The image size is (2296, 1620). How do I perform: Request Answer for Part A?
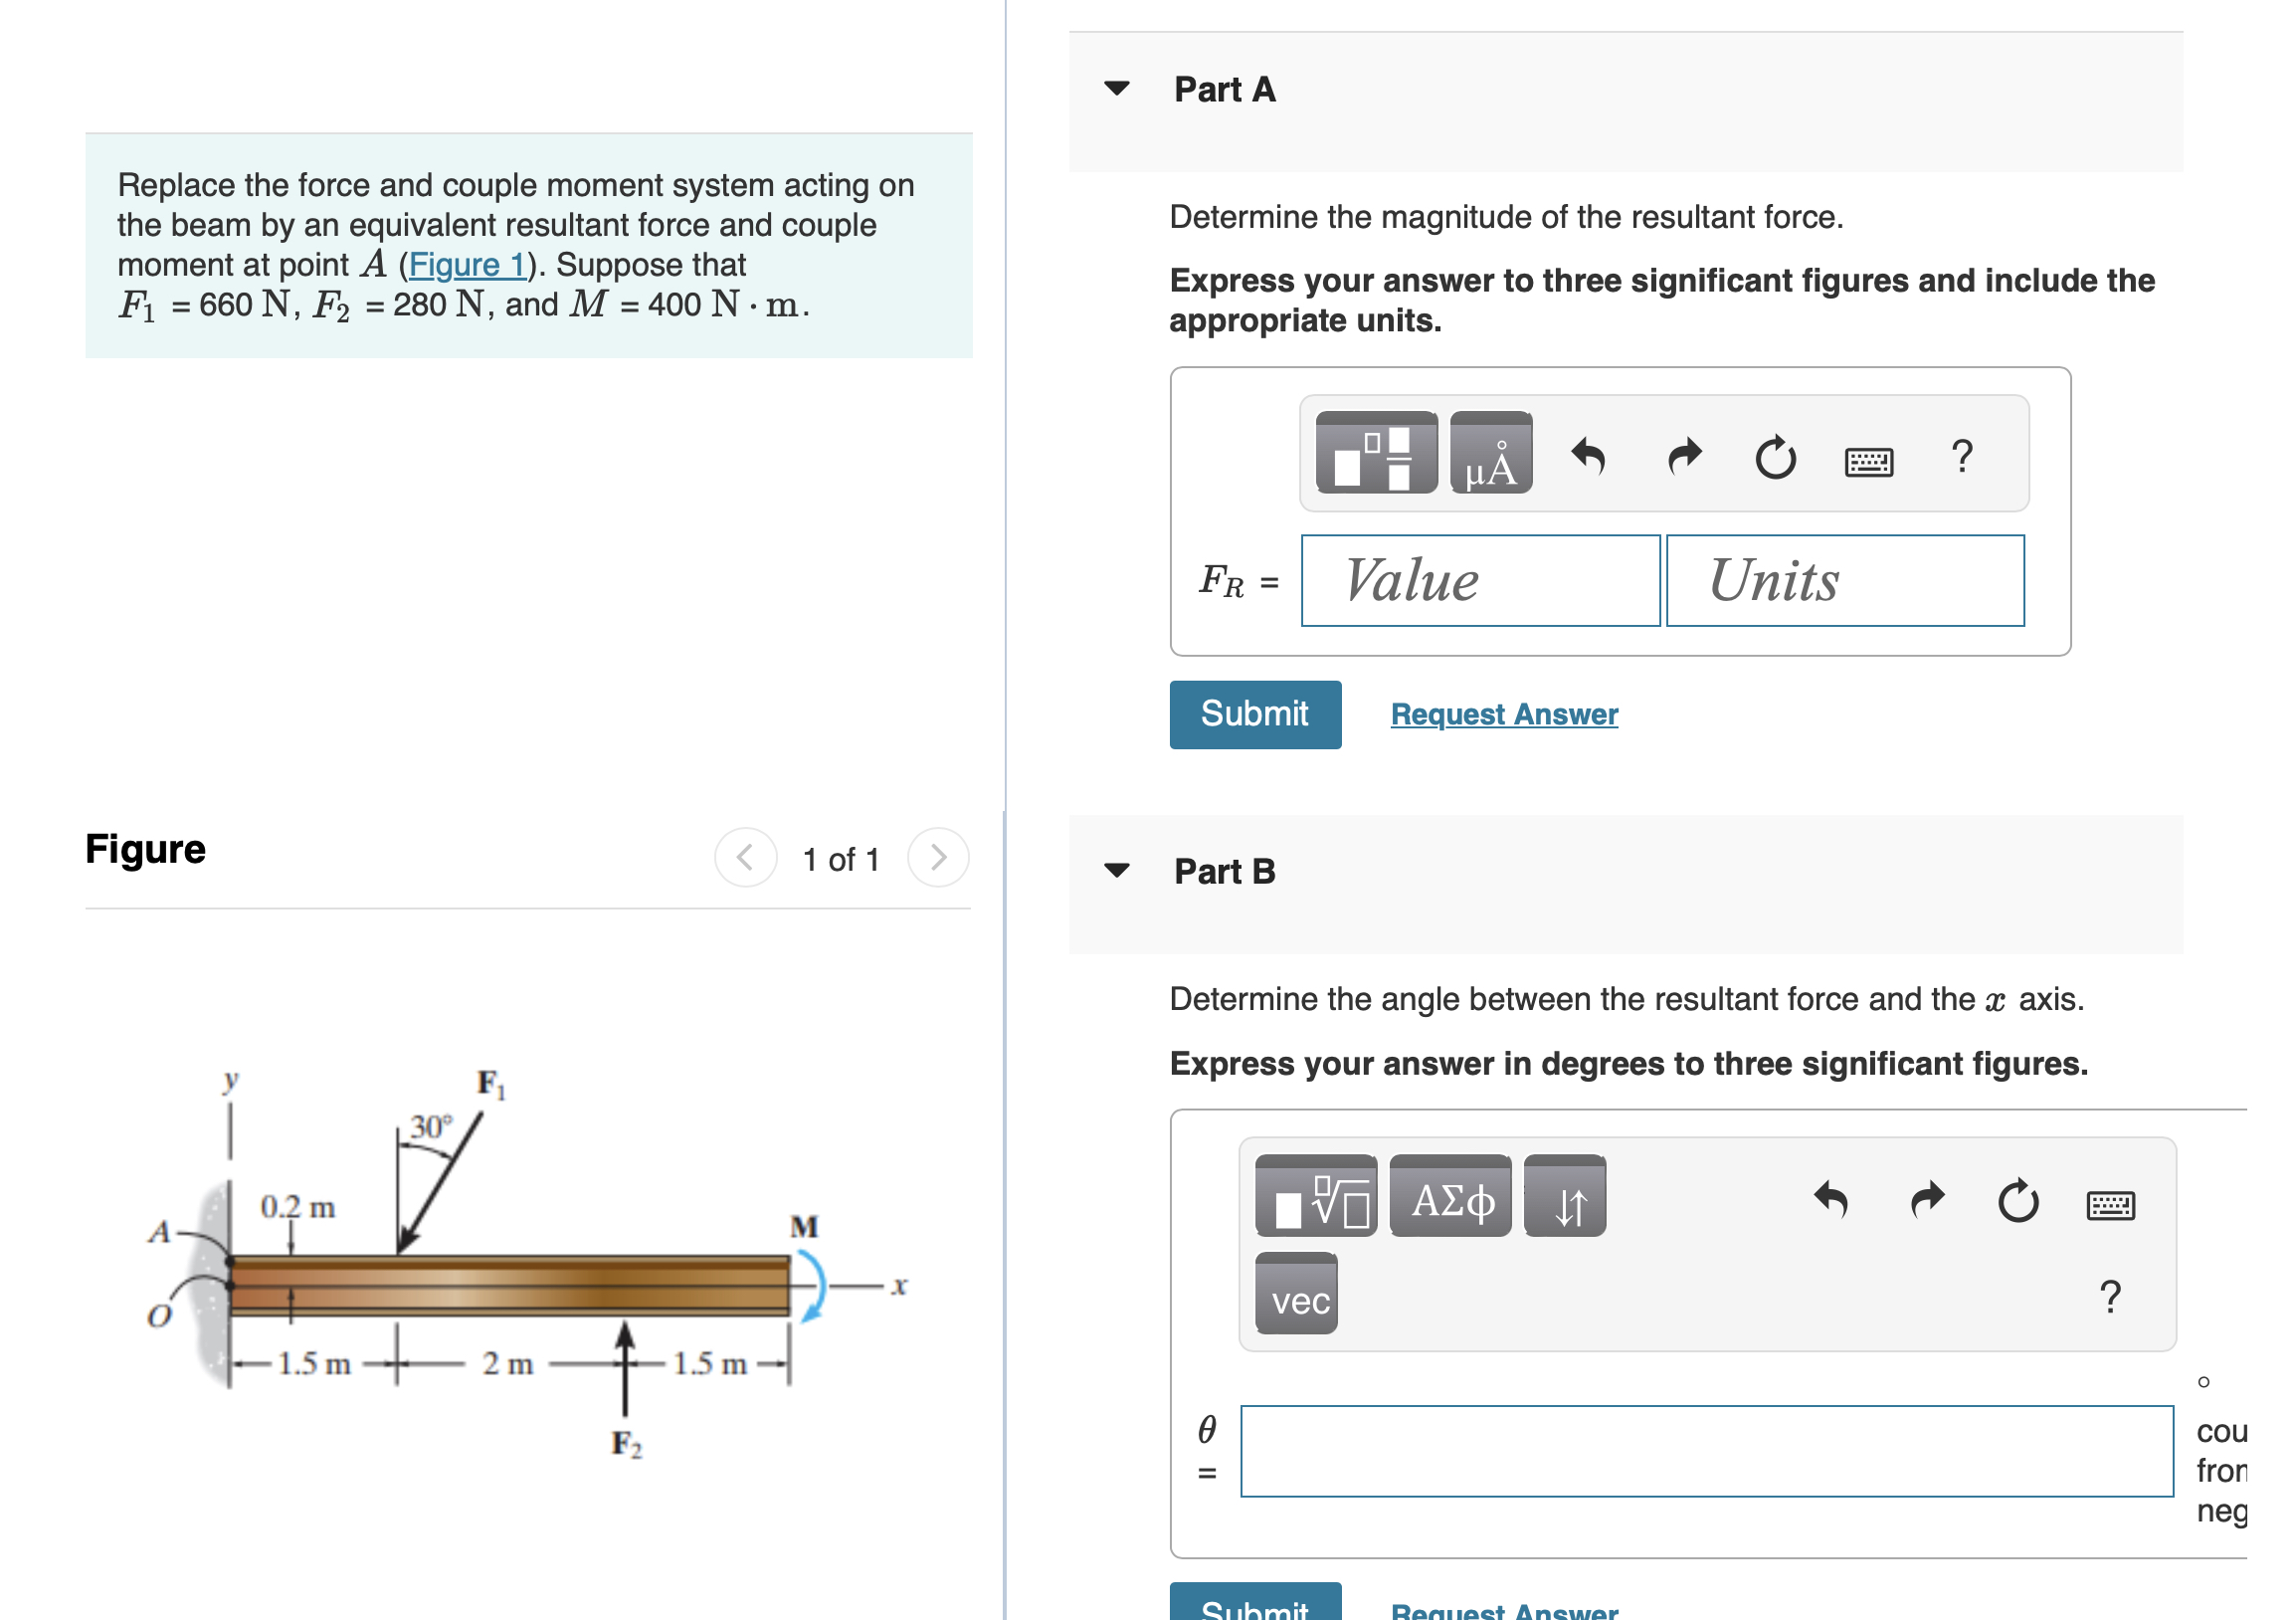tap(1503, 713)
